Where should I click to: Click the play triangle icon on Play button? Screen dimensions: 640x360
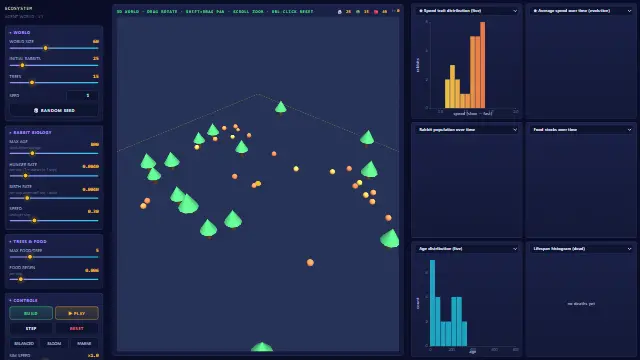click(70, 313)
